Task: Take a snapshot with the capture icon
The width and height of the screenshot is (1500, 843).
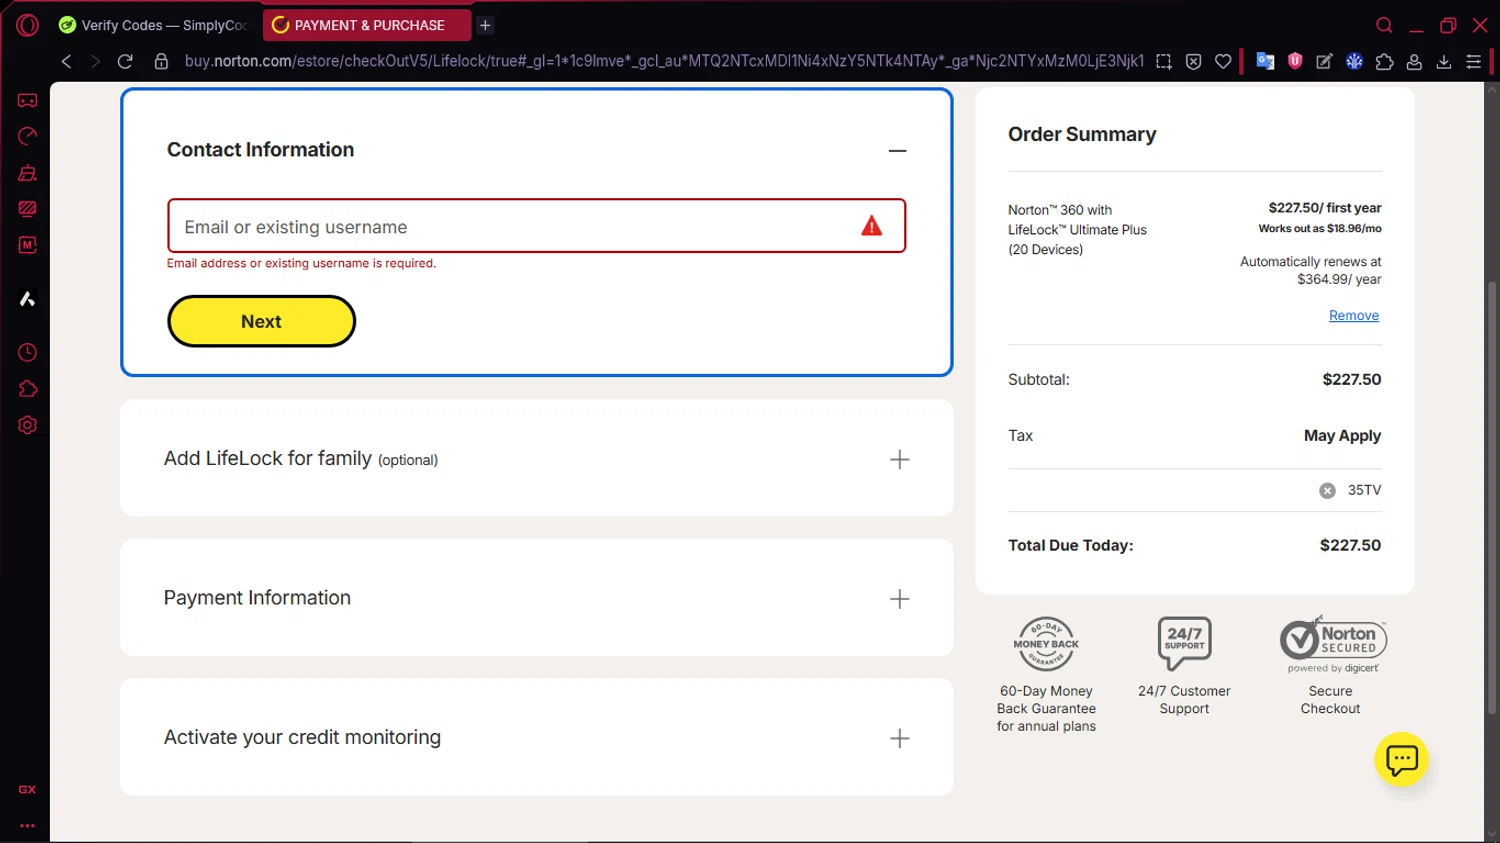Action: [1163, 61]
